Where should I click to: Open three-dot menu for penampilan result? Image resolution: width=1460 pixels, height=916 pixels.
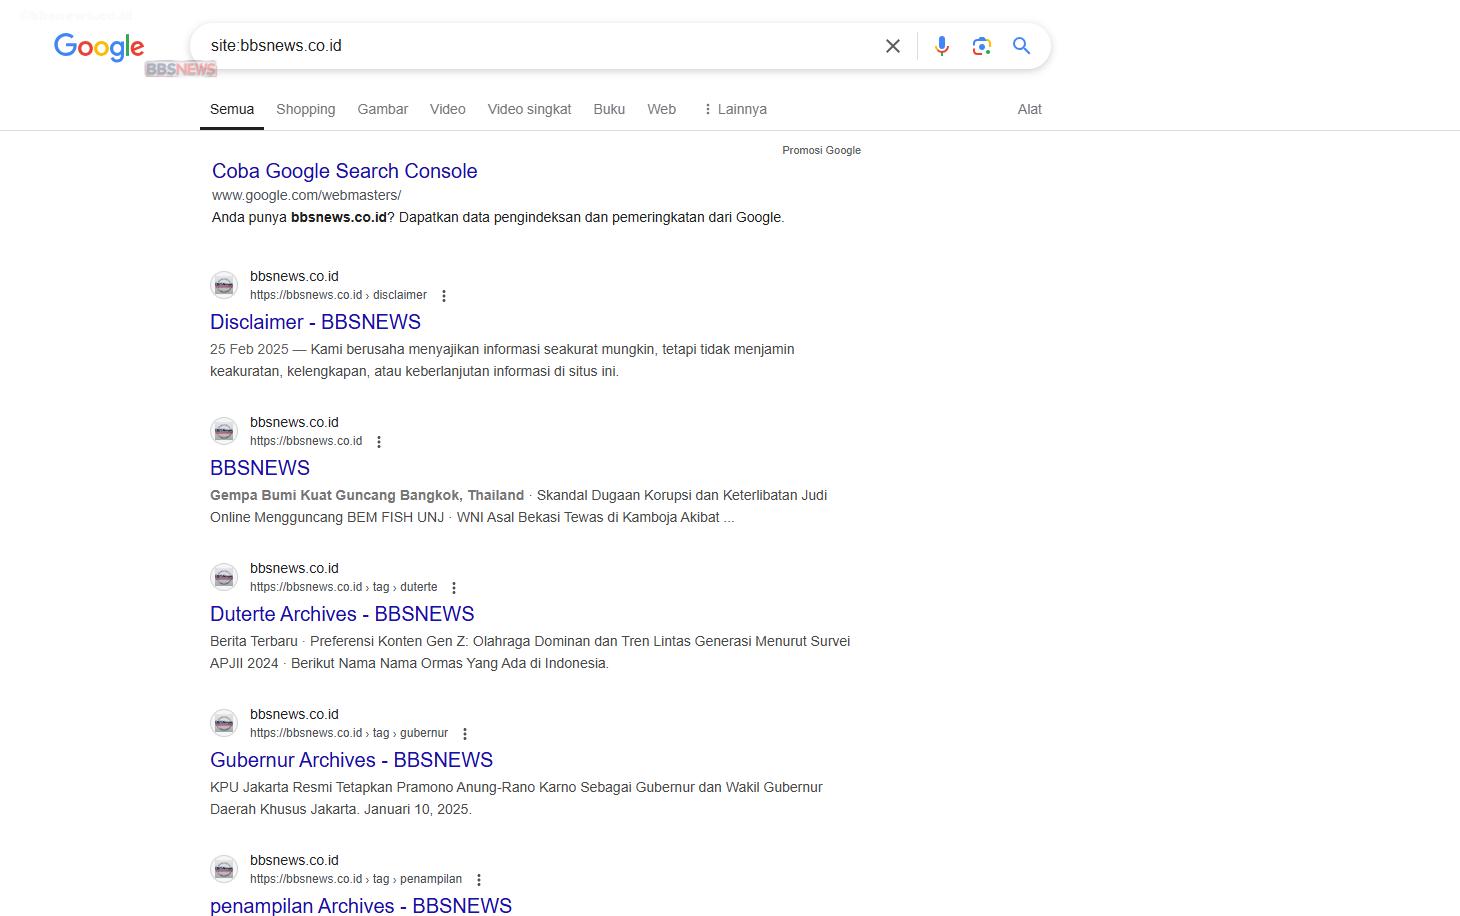tap(479, 880)
